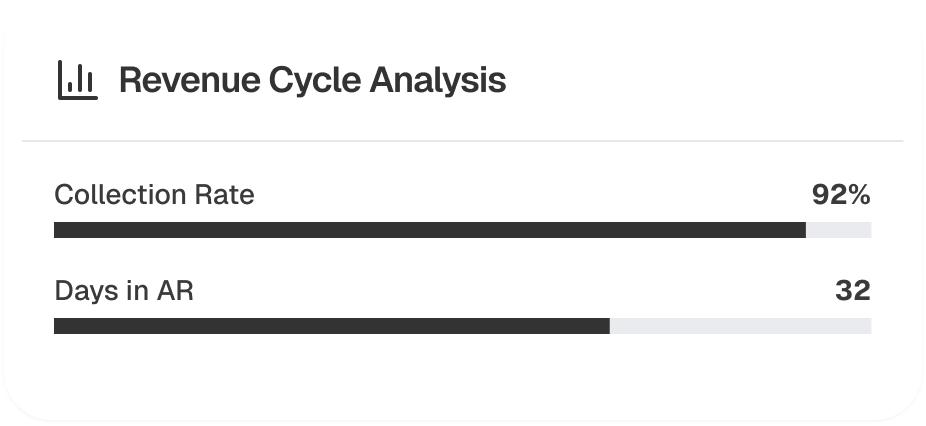This screenshot has height=426, width=926.
Task: Click where the Collection Rate bar fill ends
Action: point(805,230)
